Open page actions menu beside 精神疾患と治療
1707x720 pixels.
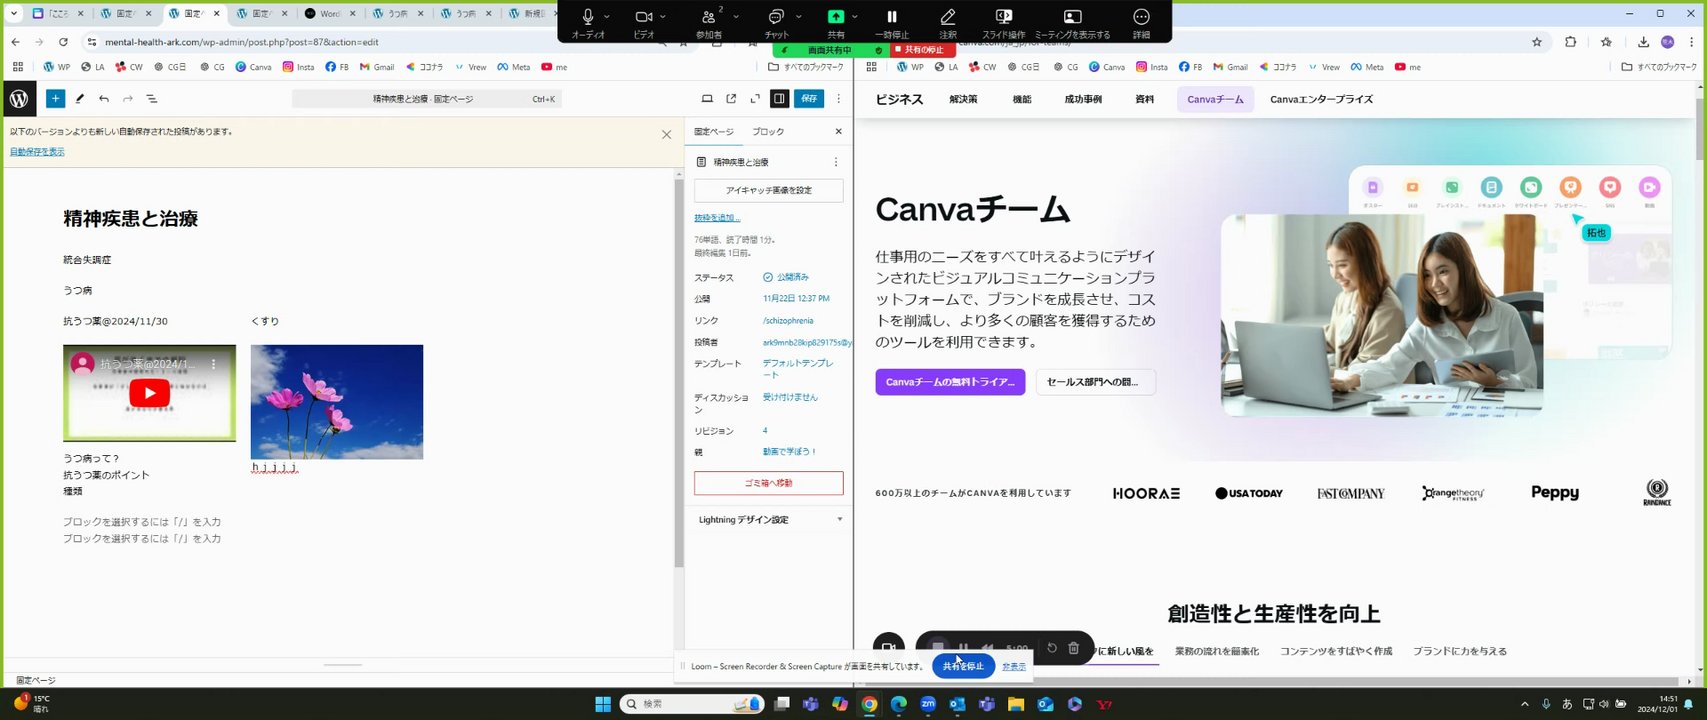(x=836, y=162)
